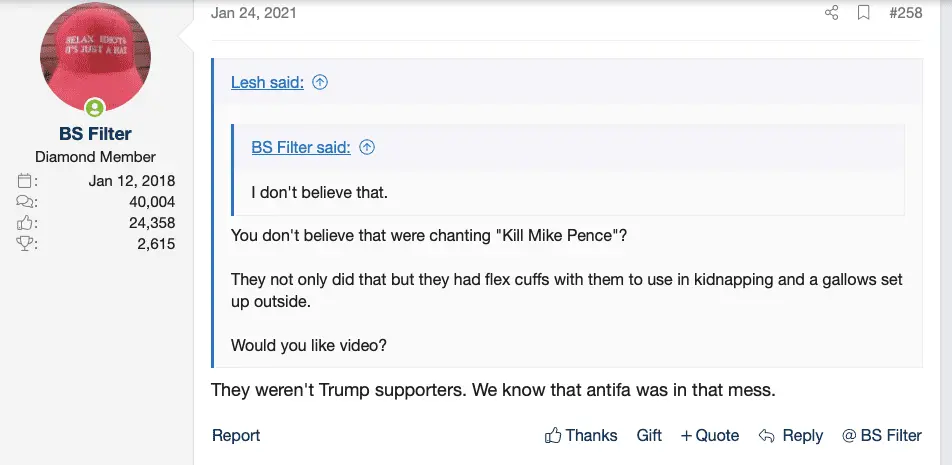Click the thumbs-up Thanks button

tap(581, 435)
